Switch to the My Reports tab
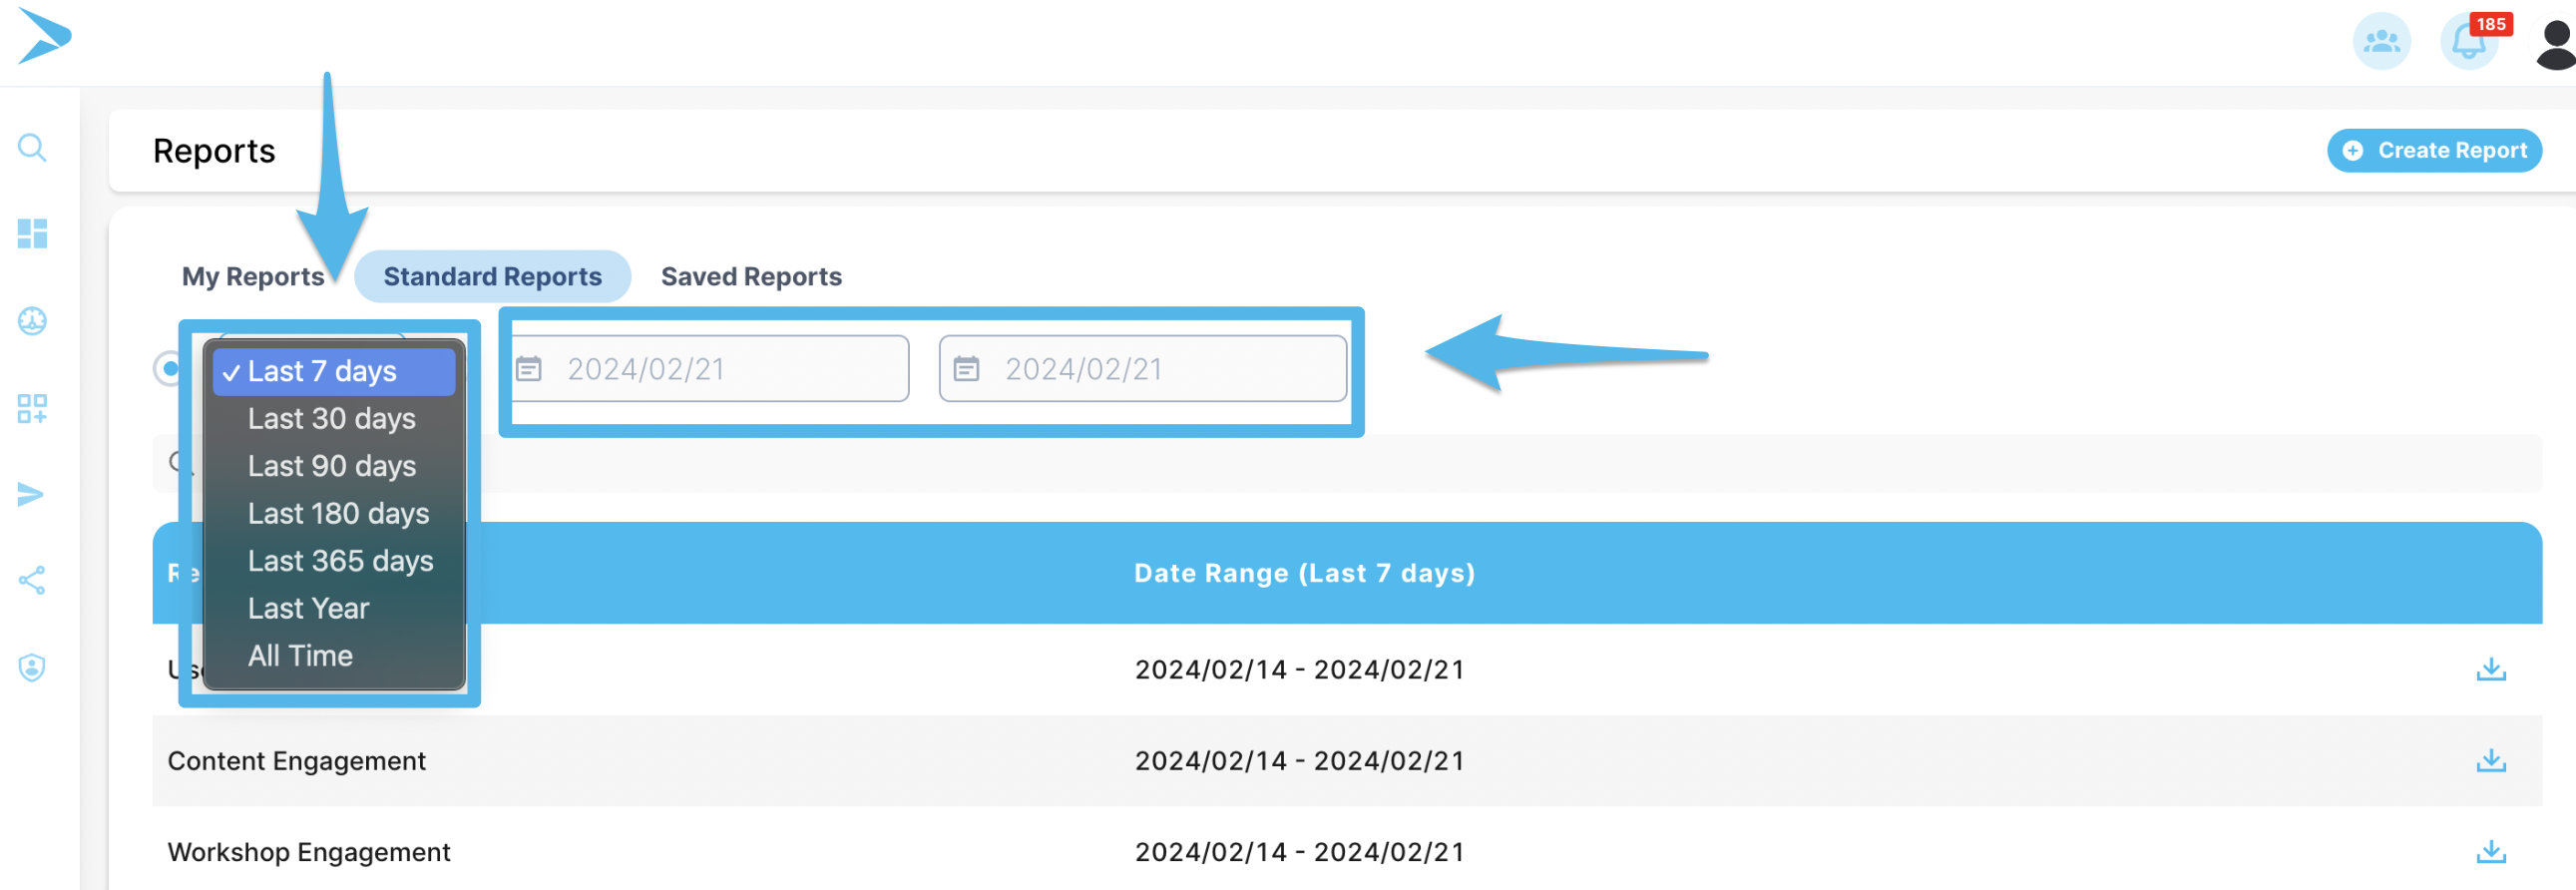 pyautogui.click(x=253, y=277)
